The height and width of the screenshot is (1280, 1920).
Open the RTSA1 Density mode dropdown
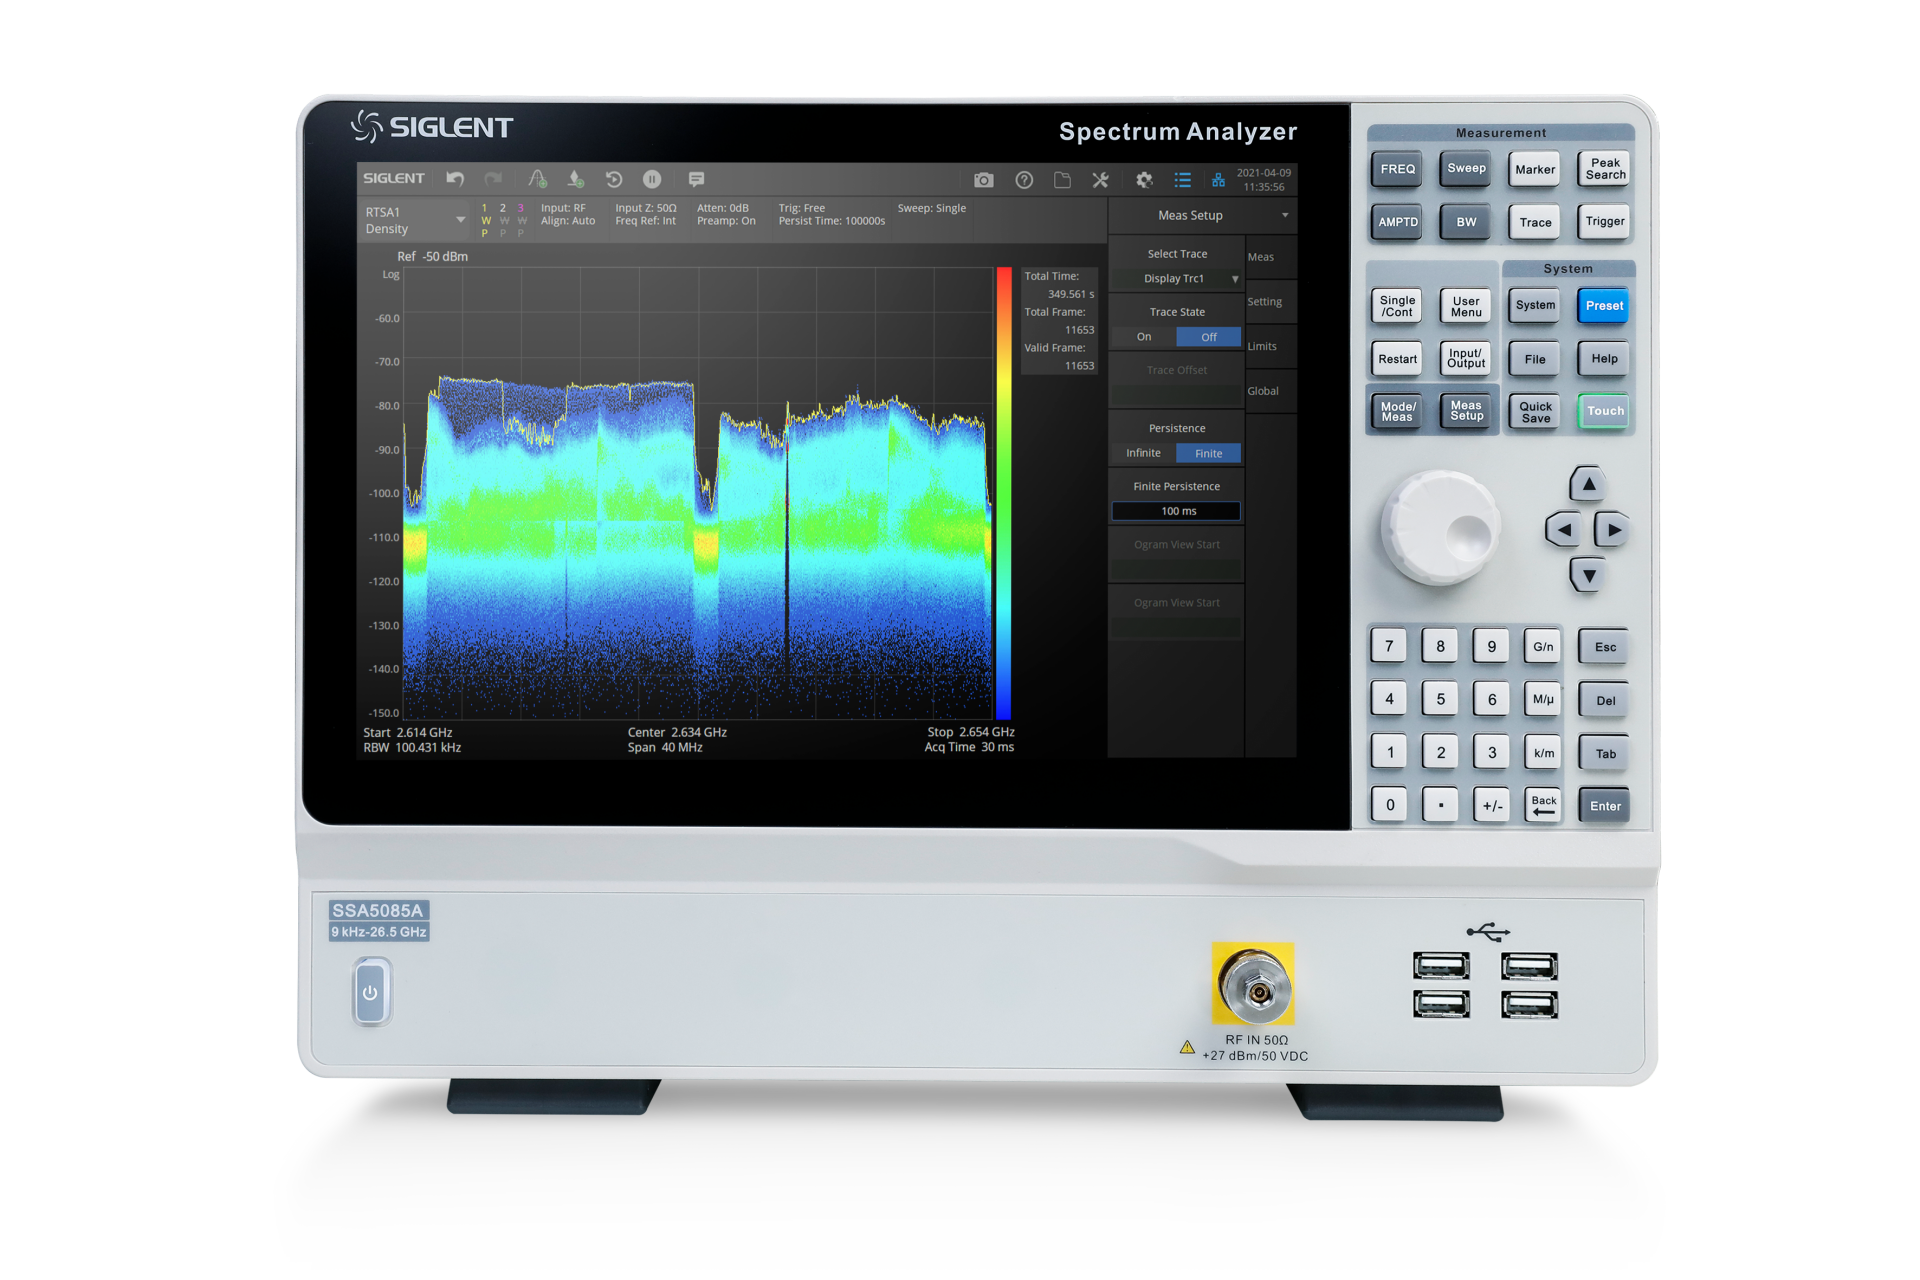(414, 220)
